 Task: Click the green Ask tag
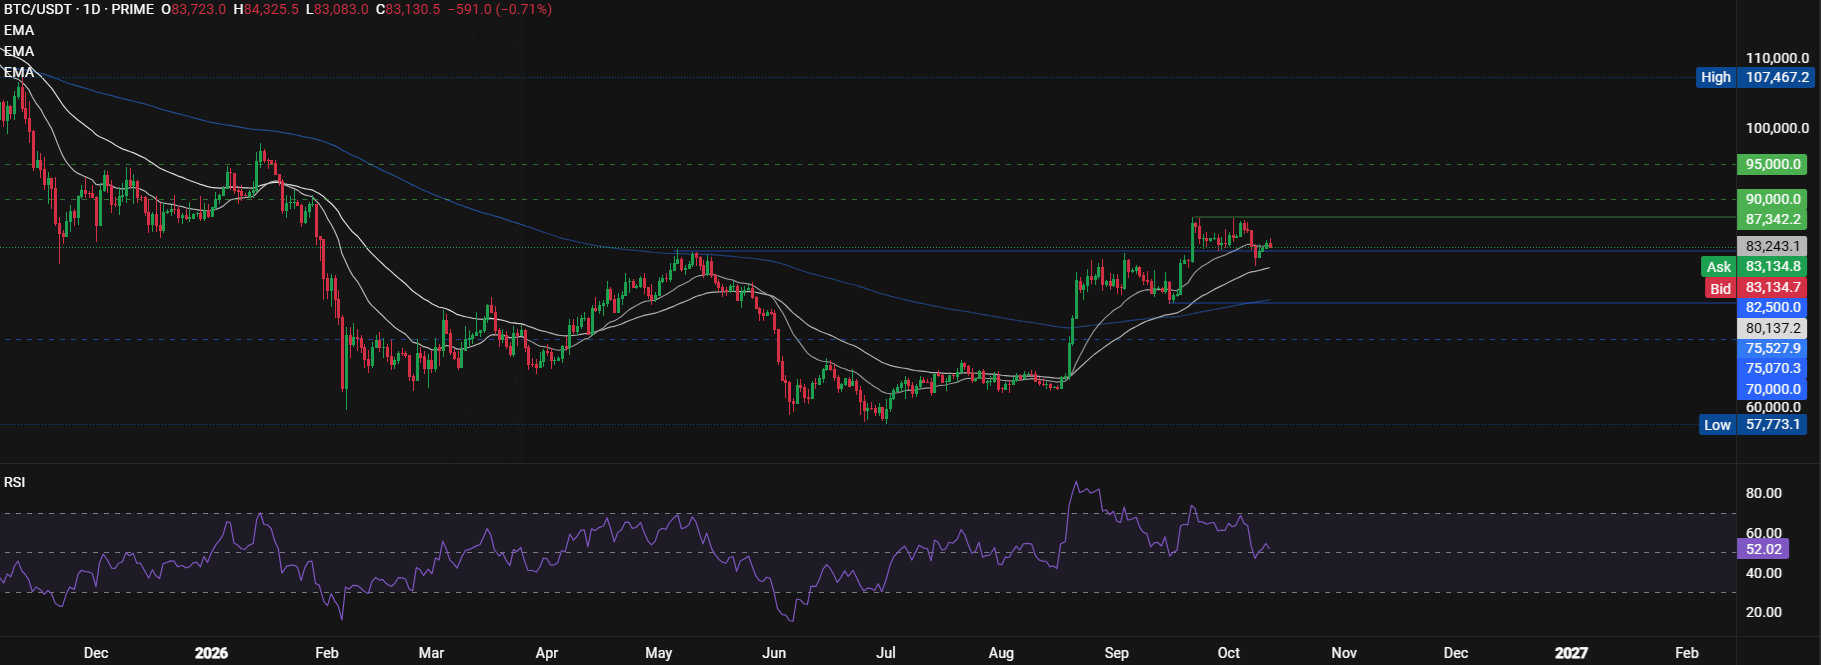(x=1719, y=267)
